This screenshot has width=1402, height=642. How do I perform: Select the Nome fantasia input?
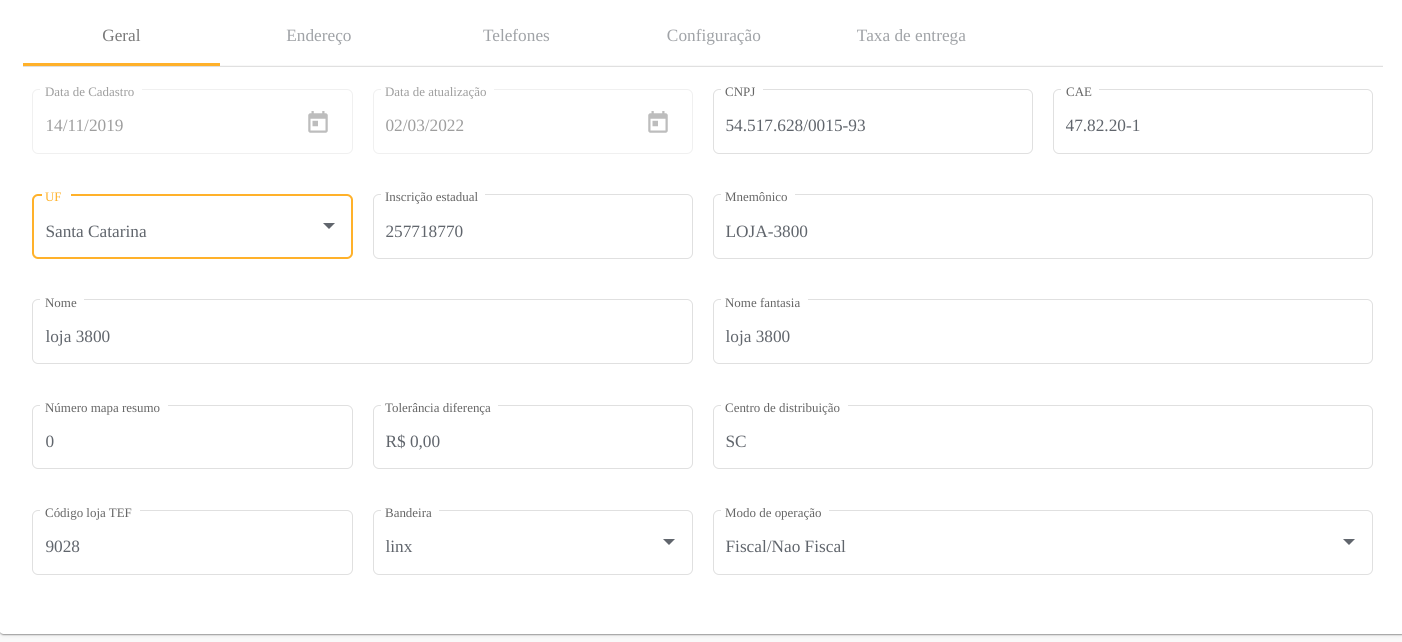click(x=1042, y=337)
